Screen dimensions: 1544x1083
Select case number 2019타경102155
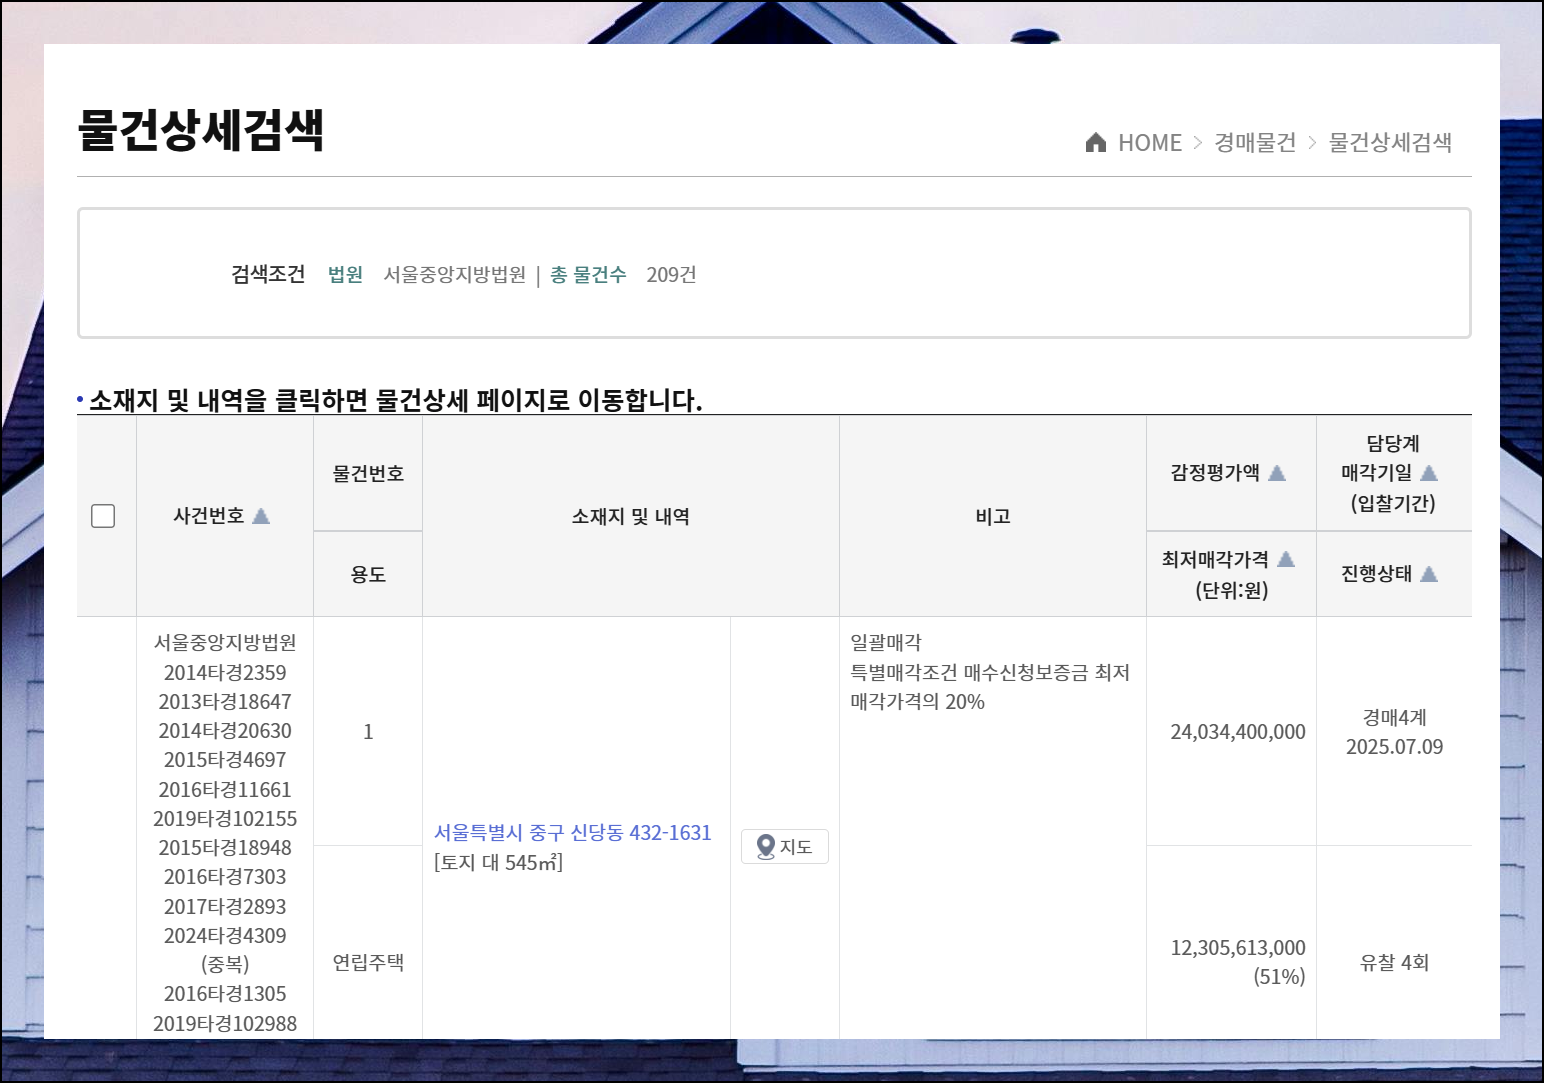225,819
